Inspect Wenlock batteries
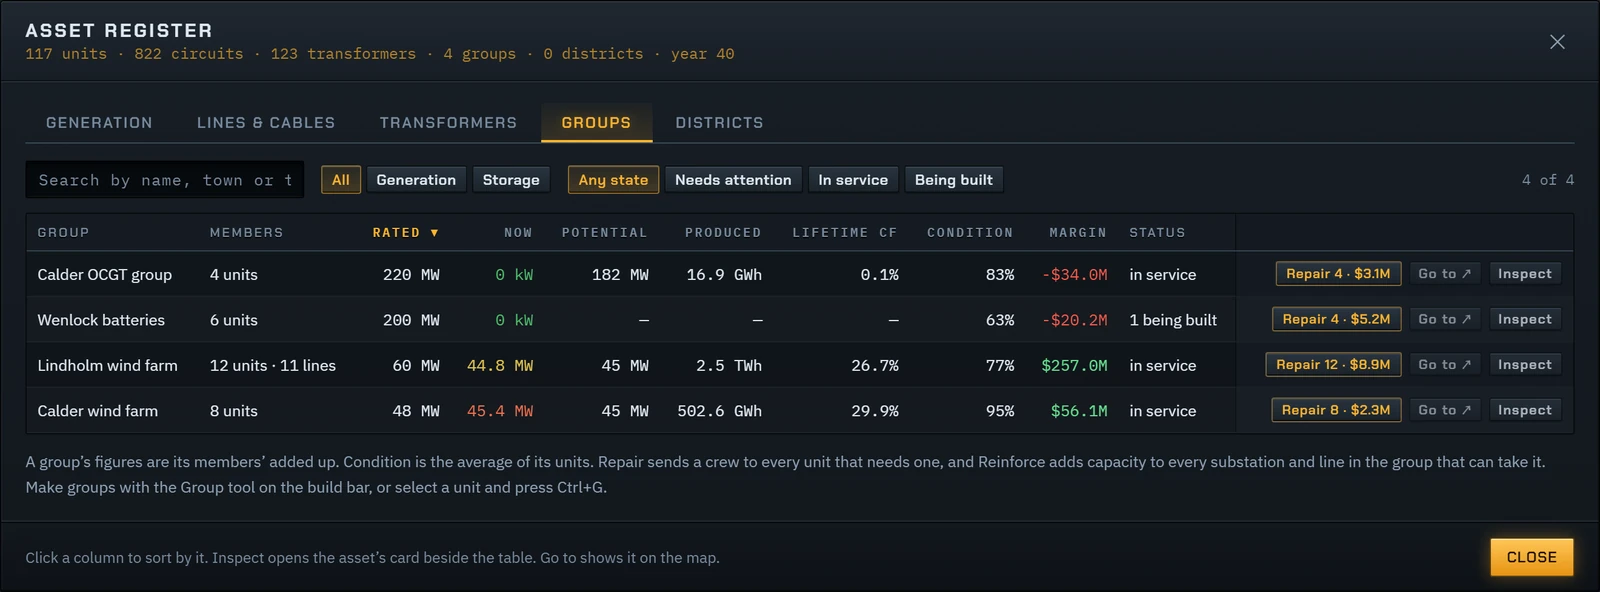Screen dimensions: 1600x592 pyautogui.click(x=1525, y=319)
